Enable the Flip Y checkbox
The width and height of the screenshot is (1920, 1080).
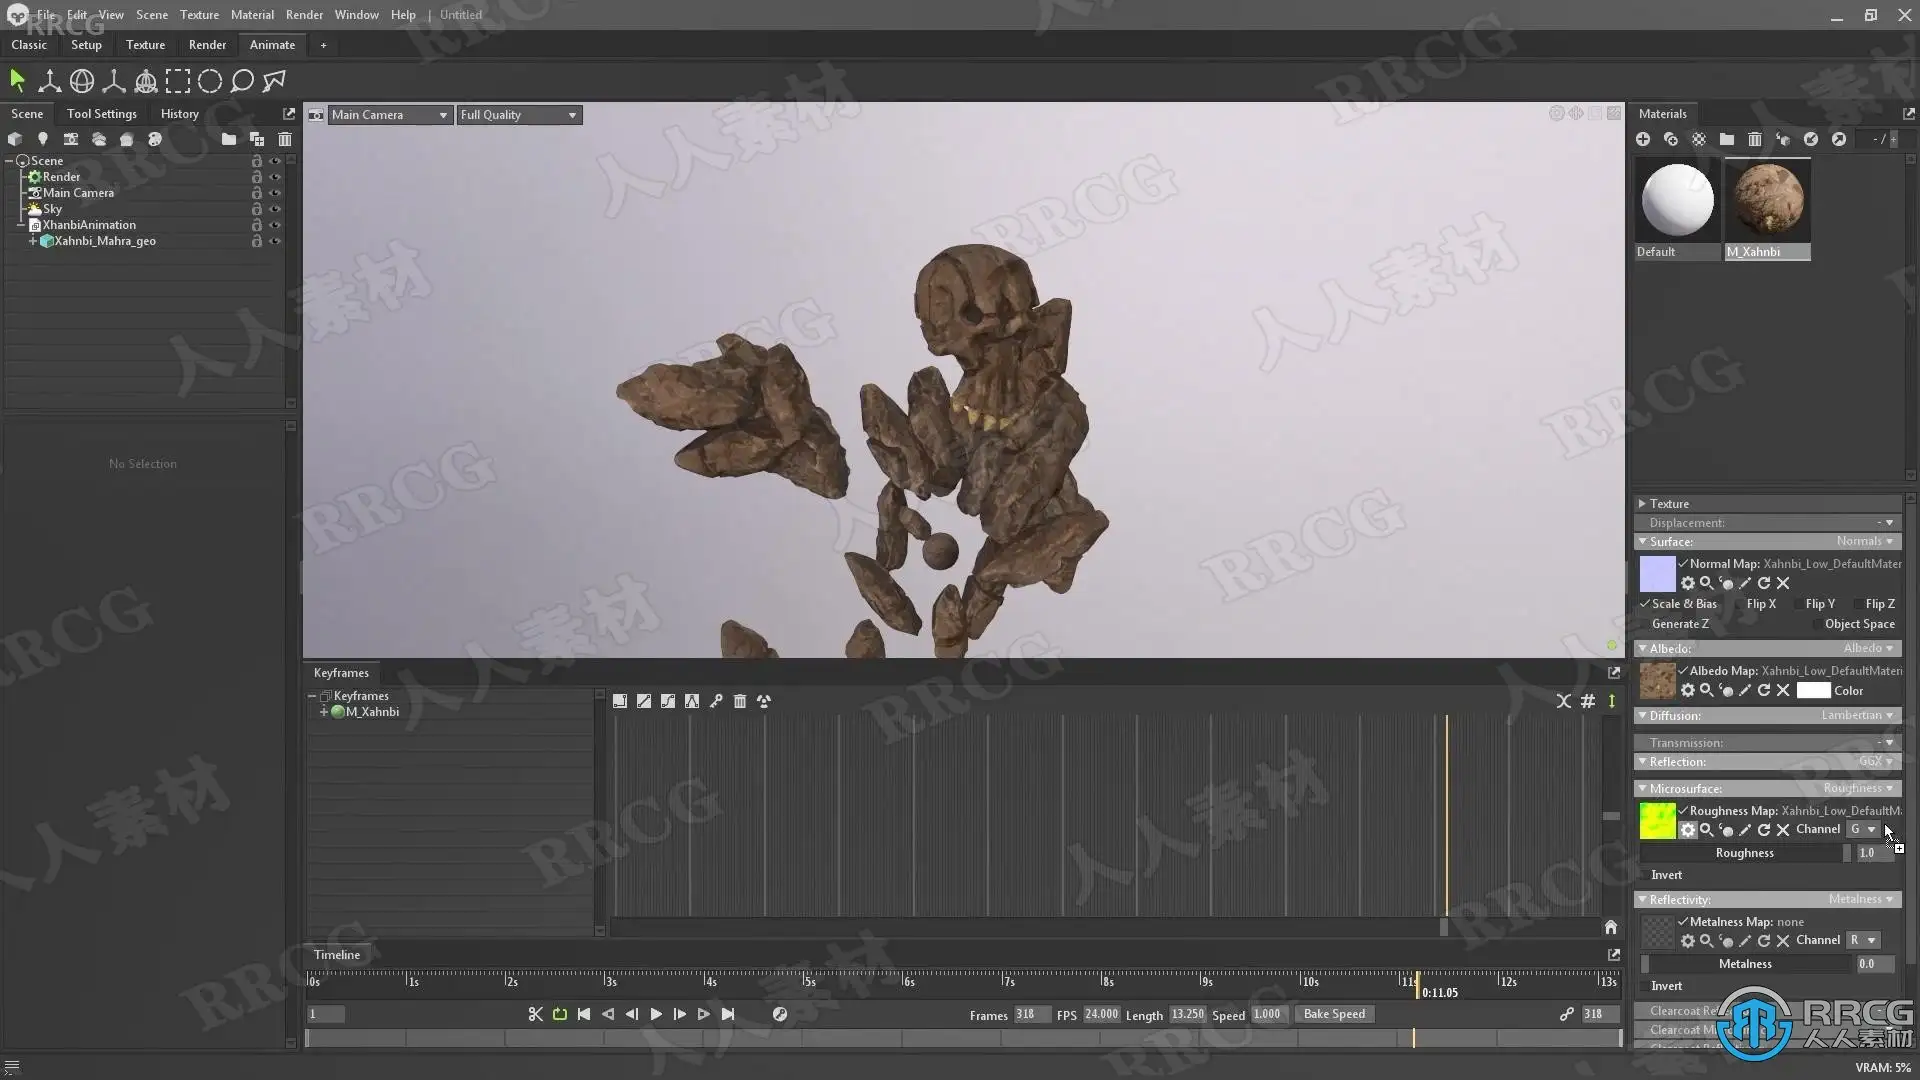pyautogui.click(x=1800, y=604)
